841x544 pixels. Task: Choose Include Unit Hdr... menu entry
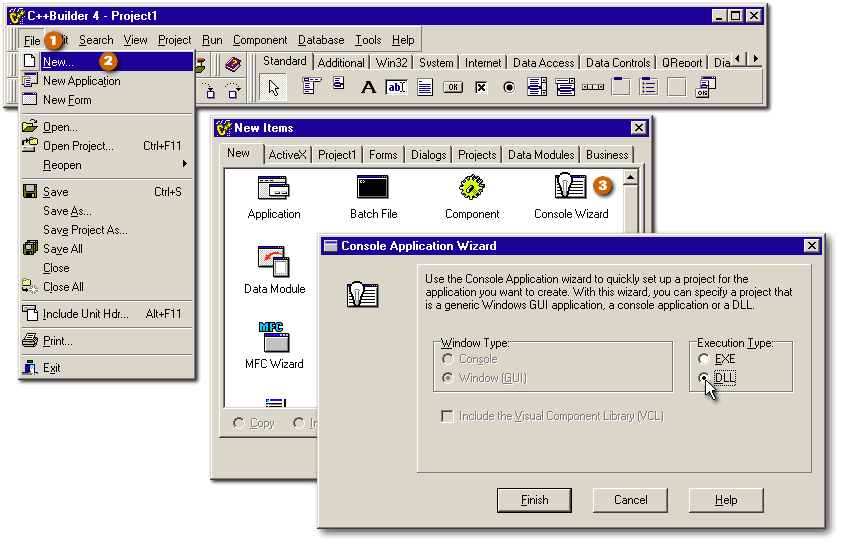(x=107, y=314)
